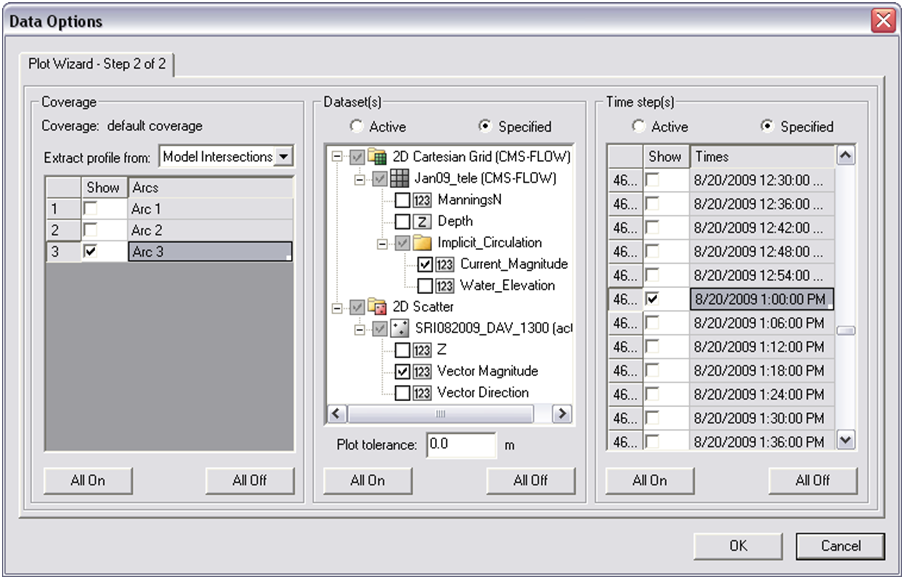Click the Water_Elevation 123 dataset icon
The width and height of the screenshot is (904, 579).
pos(445,286)
